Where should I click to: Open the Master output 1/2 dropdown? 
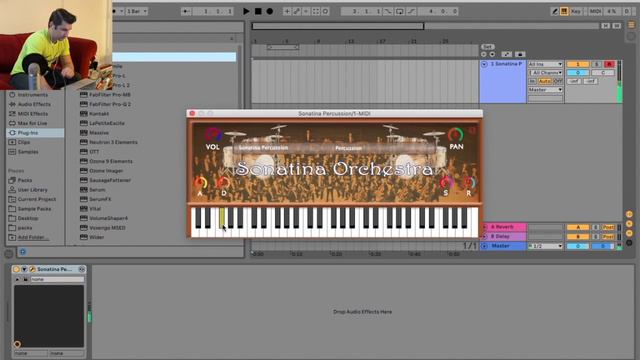pyautogui.click(x=545, y=246)
